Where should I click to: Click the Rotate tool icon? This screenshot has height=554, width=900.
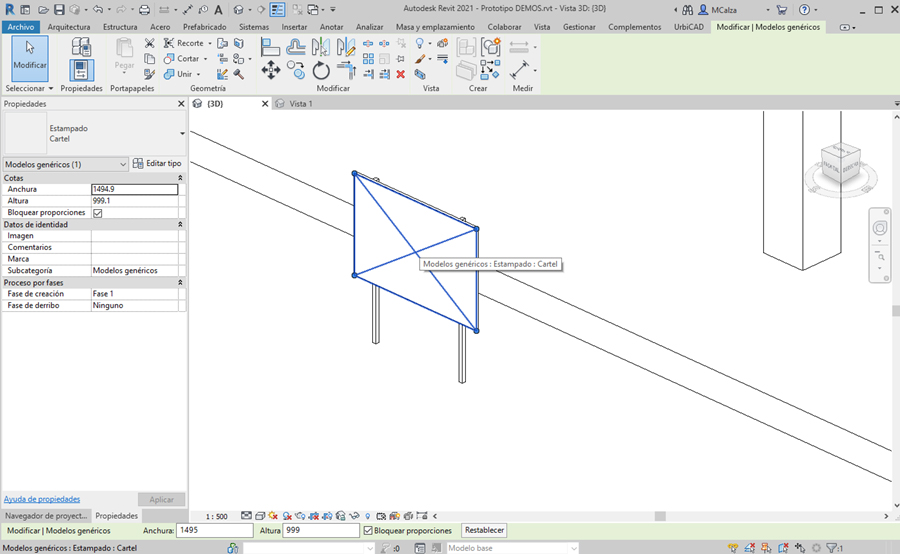[321, 70]
